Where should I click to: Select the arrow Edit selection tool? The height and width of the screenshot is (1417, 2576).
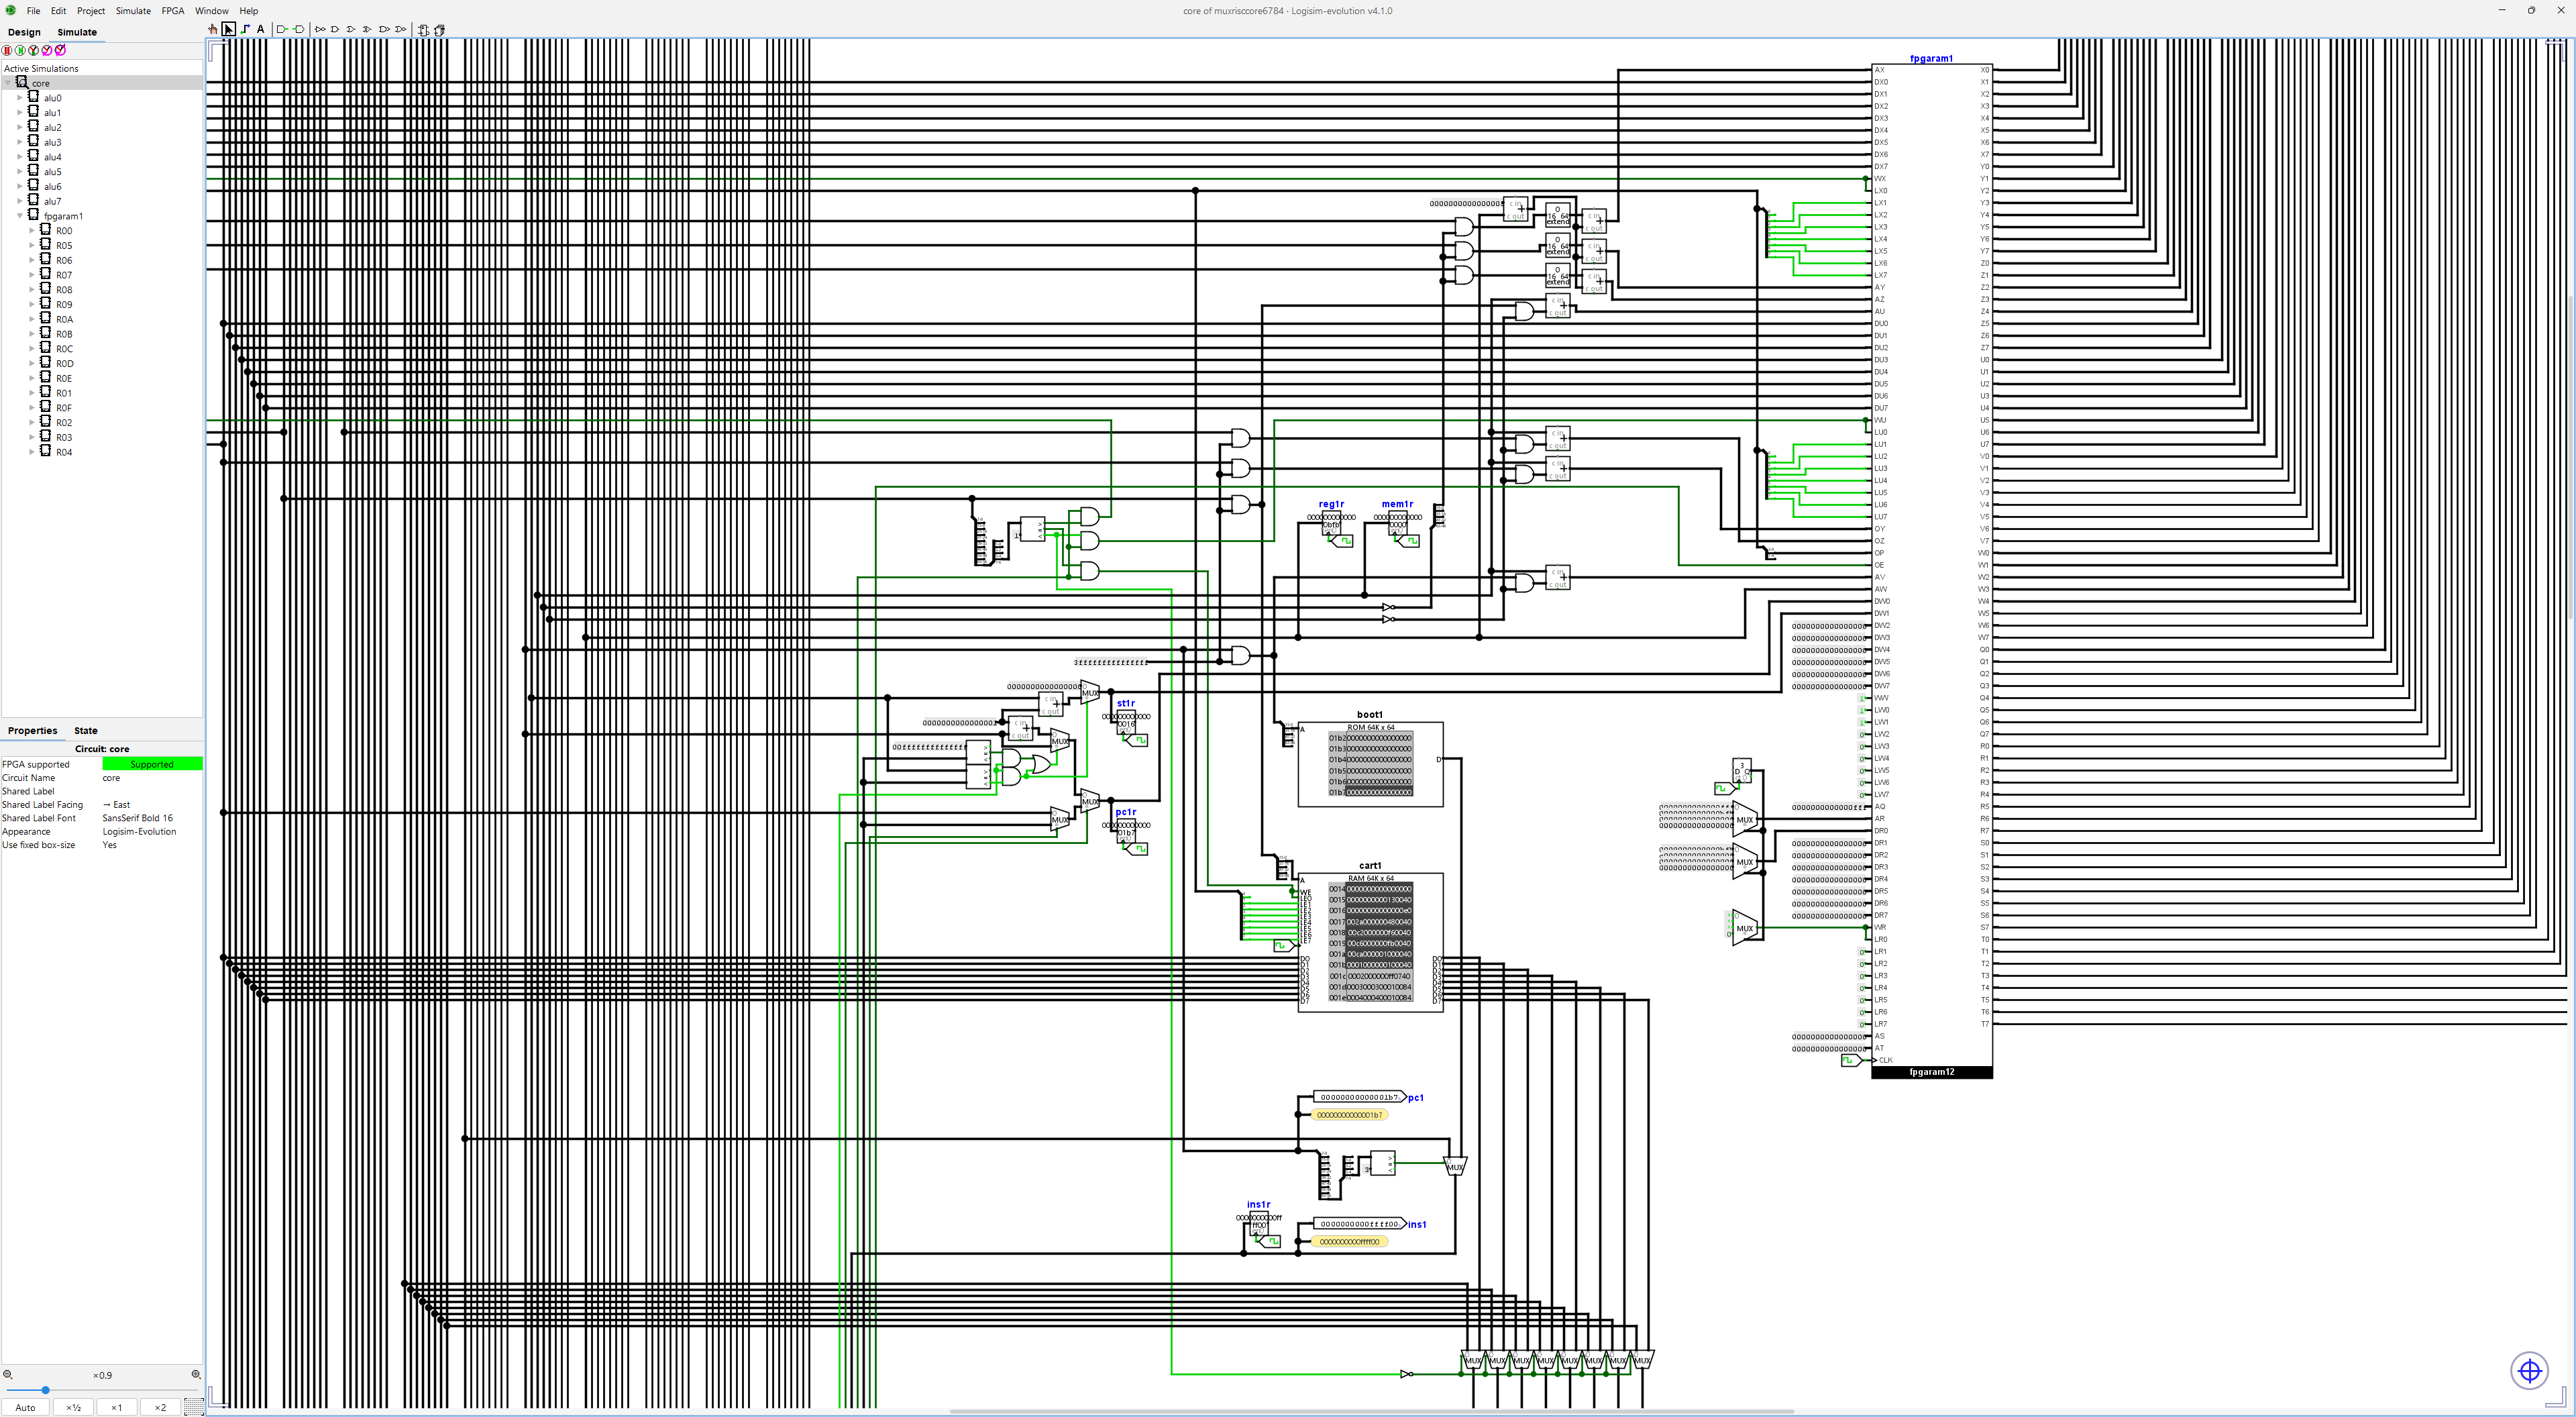point(229,30)
